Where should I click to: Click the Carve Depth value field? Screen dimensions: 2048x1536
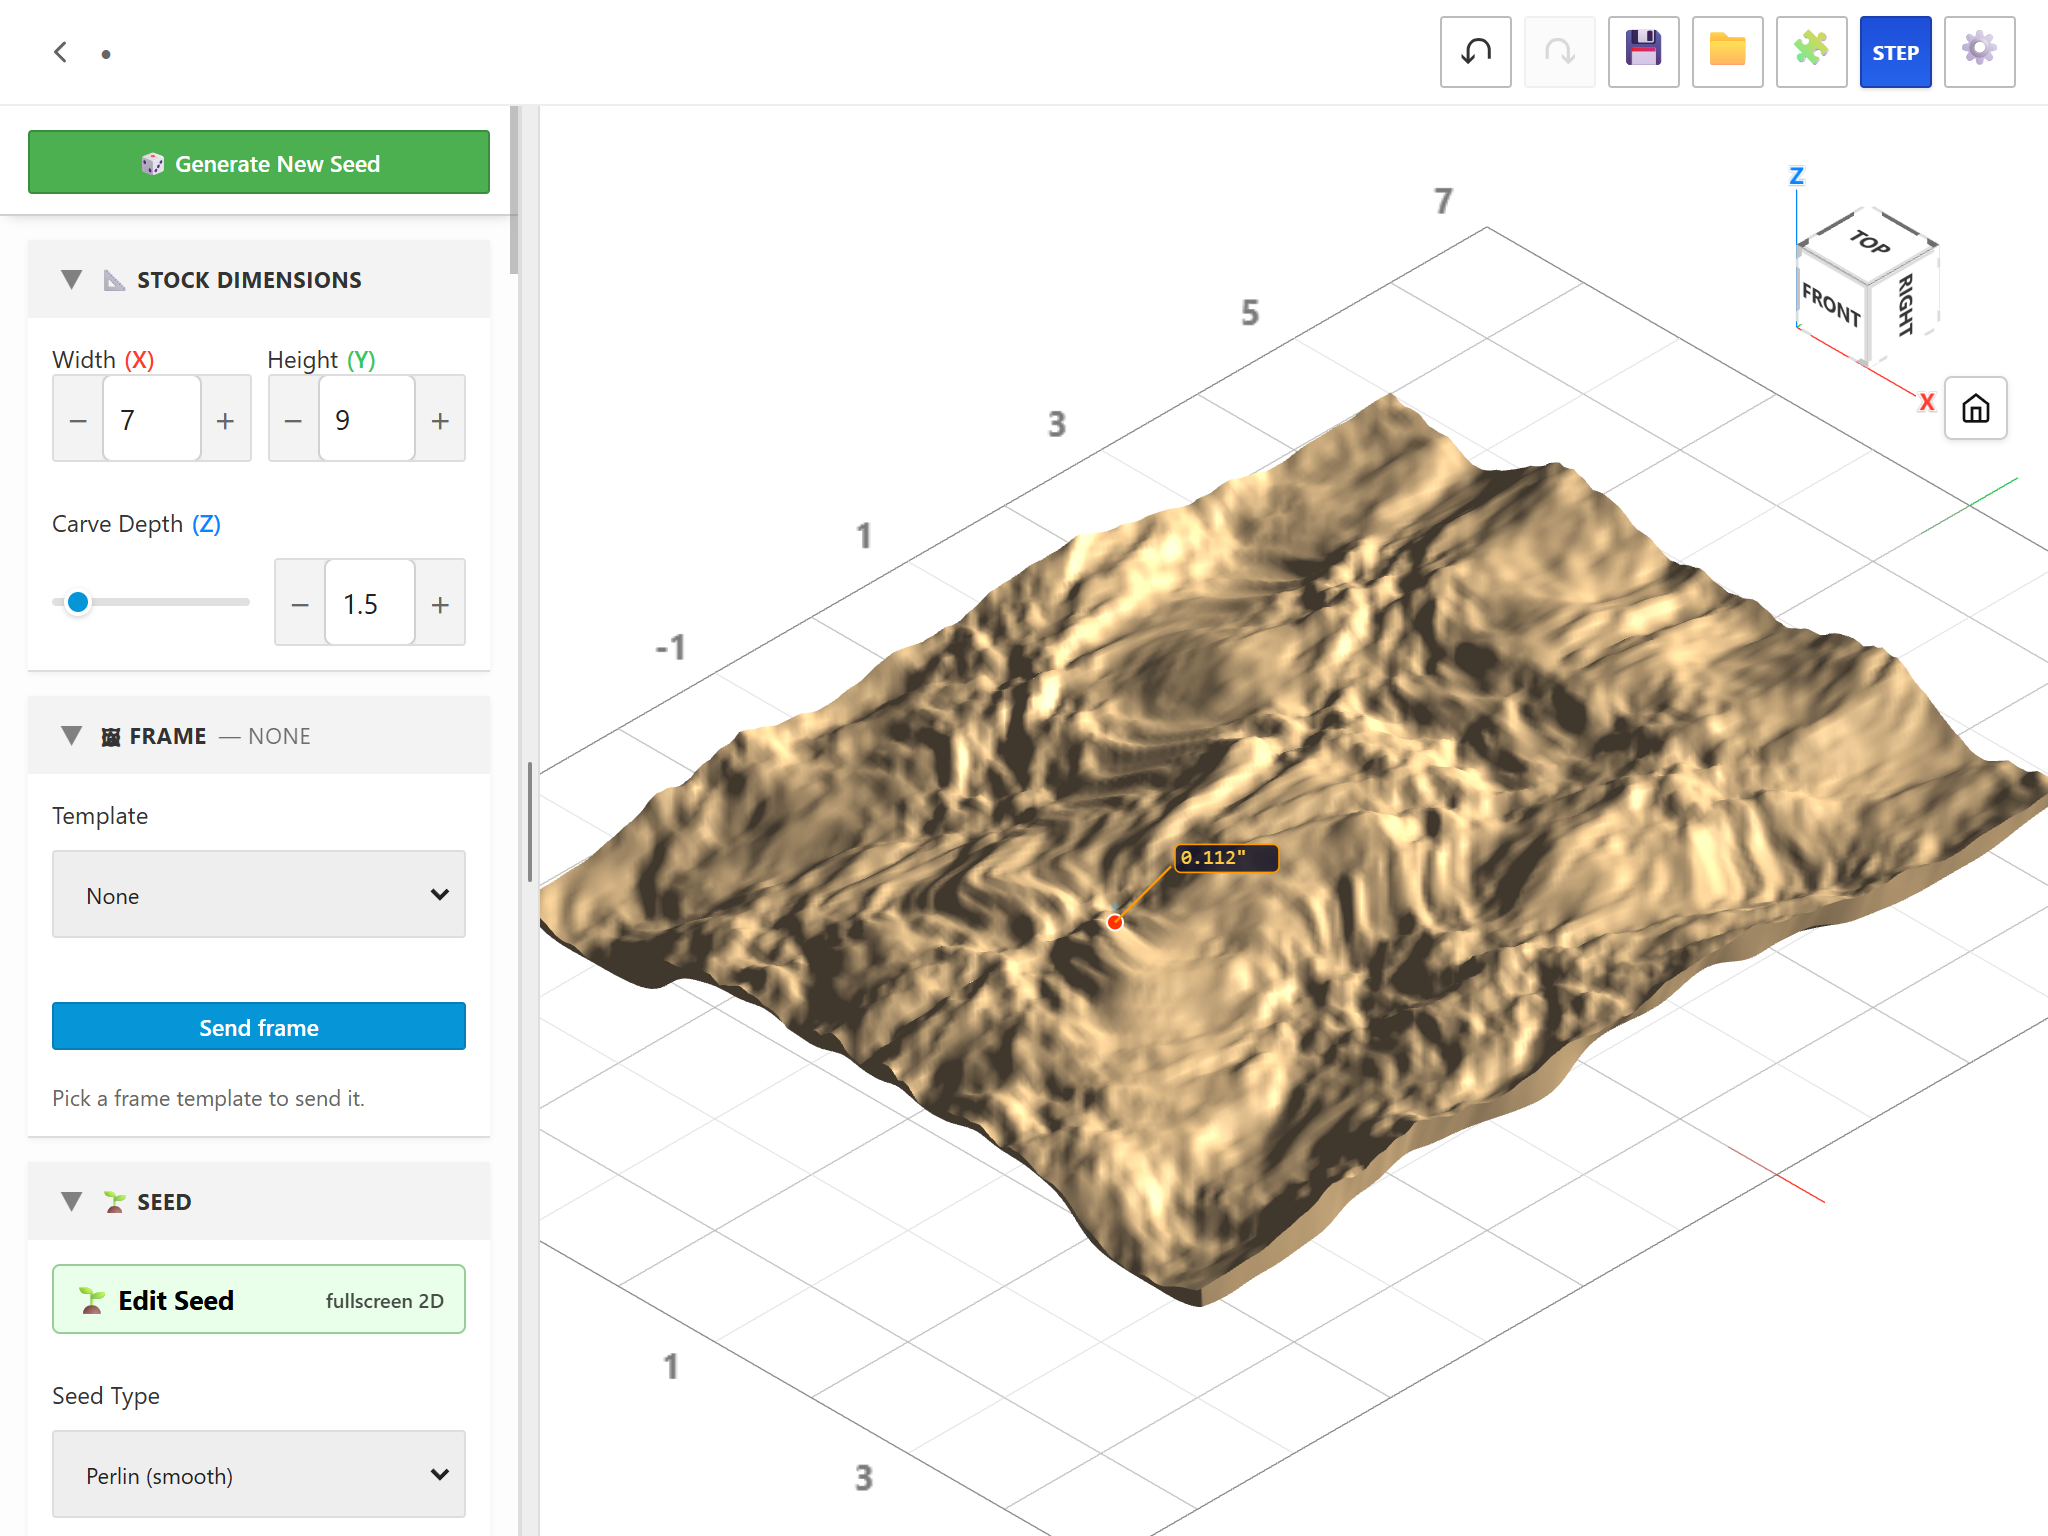[370, 603]
